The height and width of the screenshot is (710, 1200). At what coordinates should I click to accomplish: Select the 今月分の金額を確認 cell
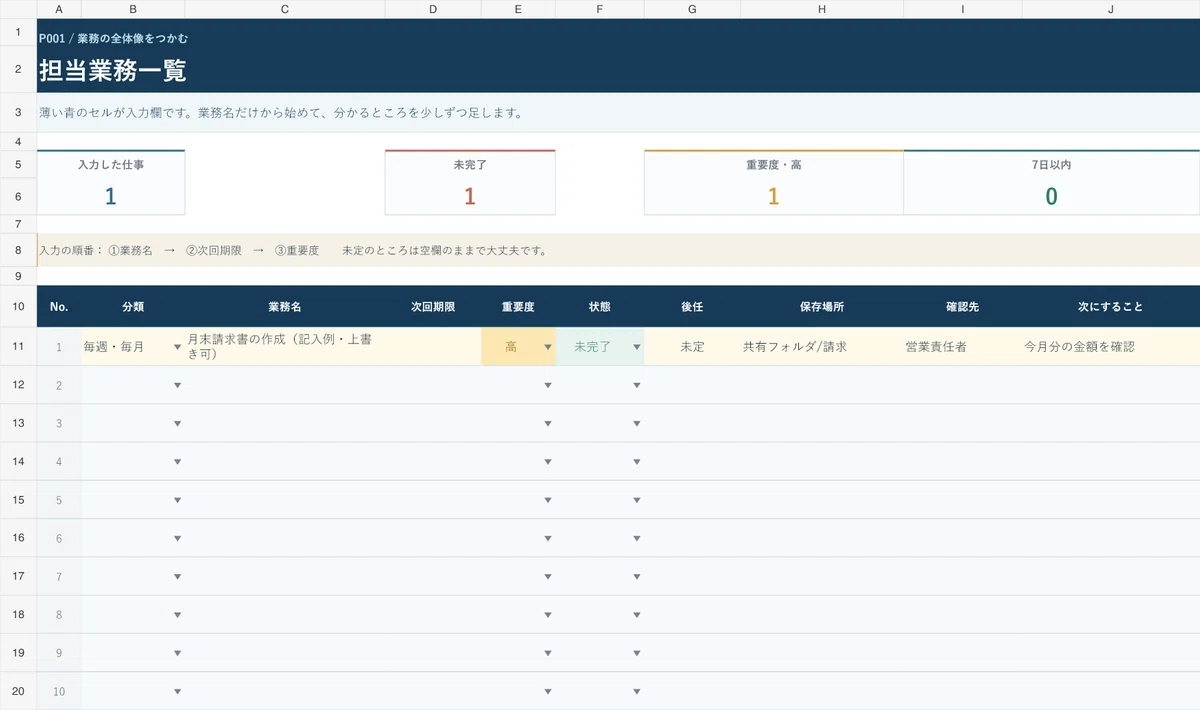pos(1111,347)
